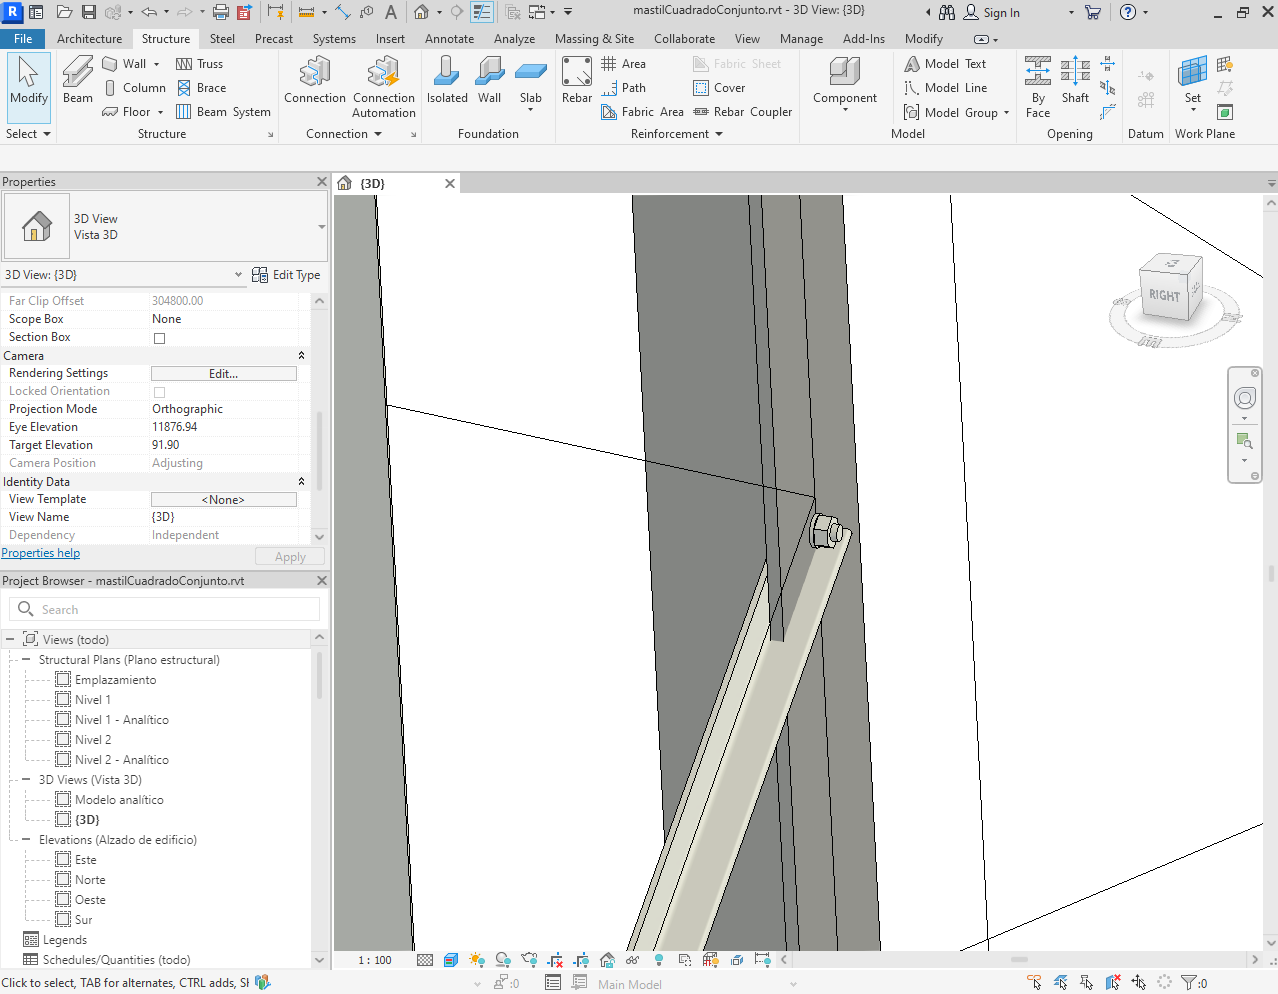This screenshot has height=994, width=1278.
Task: Select the Shaft opening tool
Action: point(1075,80)
